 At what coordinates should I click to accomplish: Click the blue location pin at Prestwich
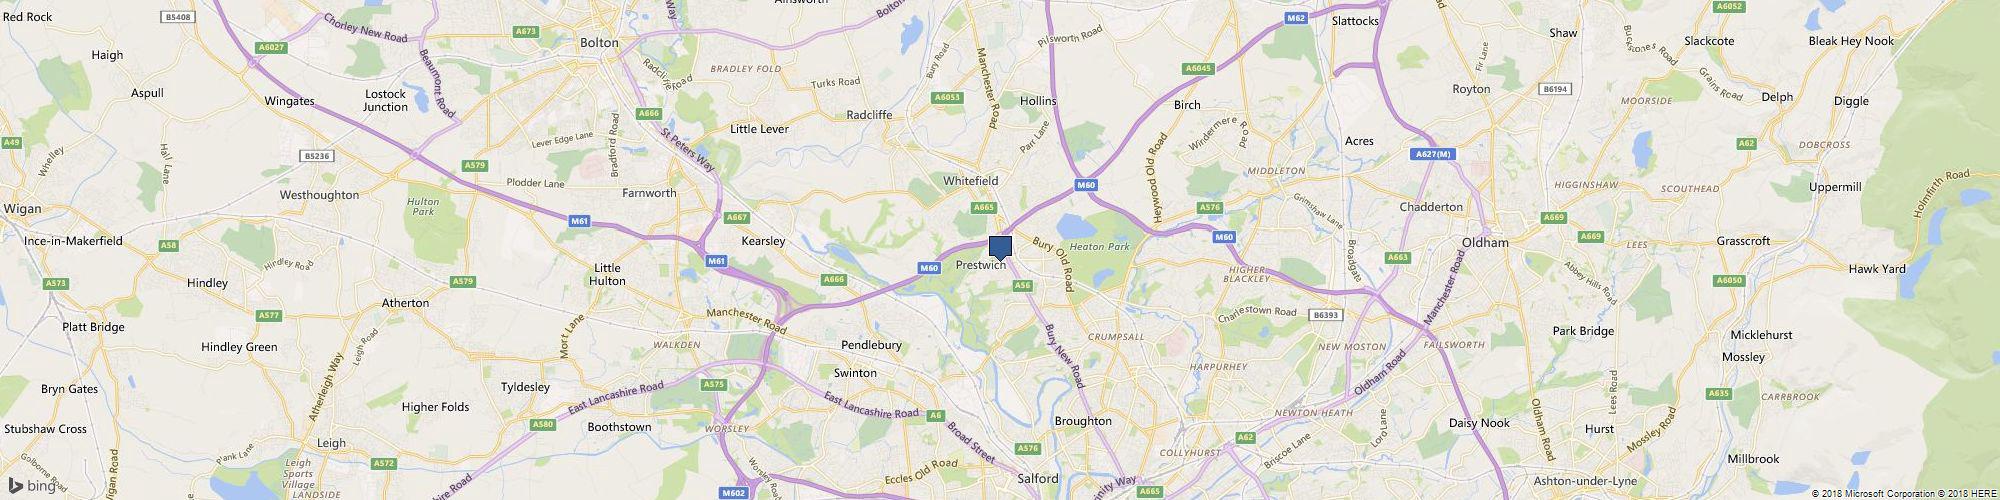[x=1000, y=248]
